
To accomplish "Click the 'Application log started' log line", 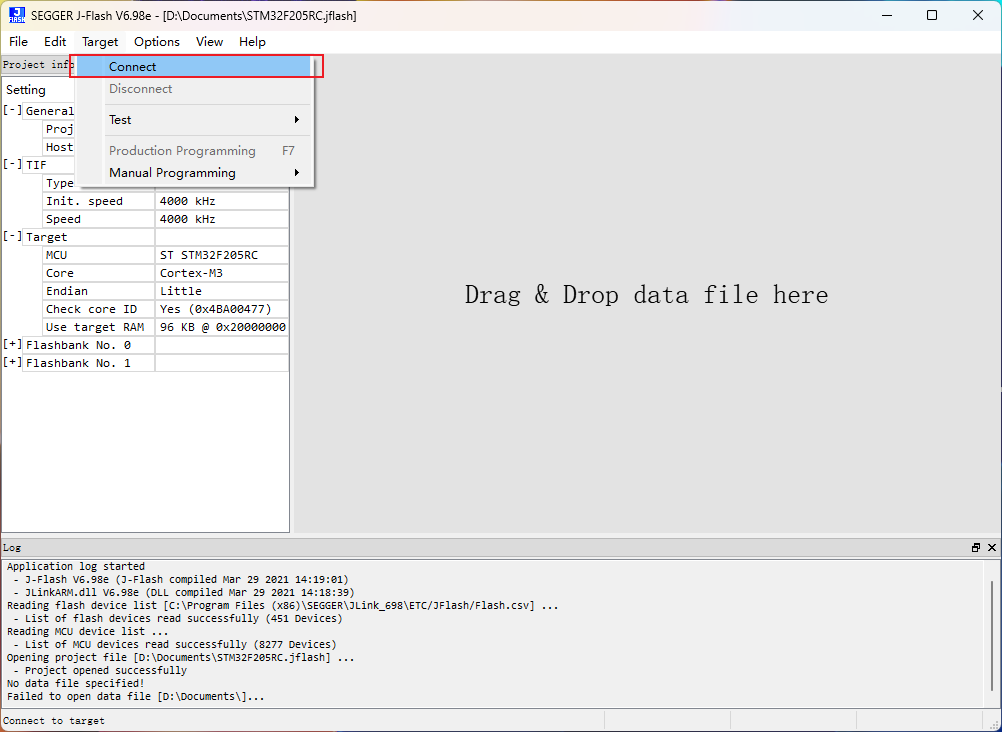I will [75, 566].
